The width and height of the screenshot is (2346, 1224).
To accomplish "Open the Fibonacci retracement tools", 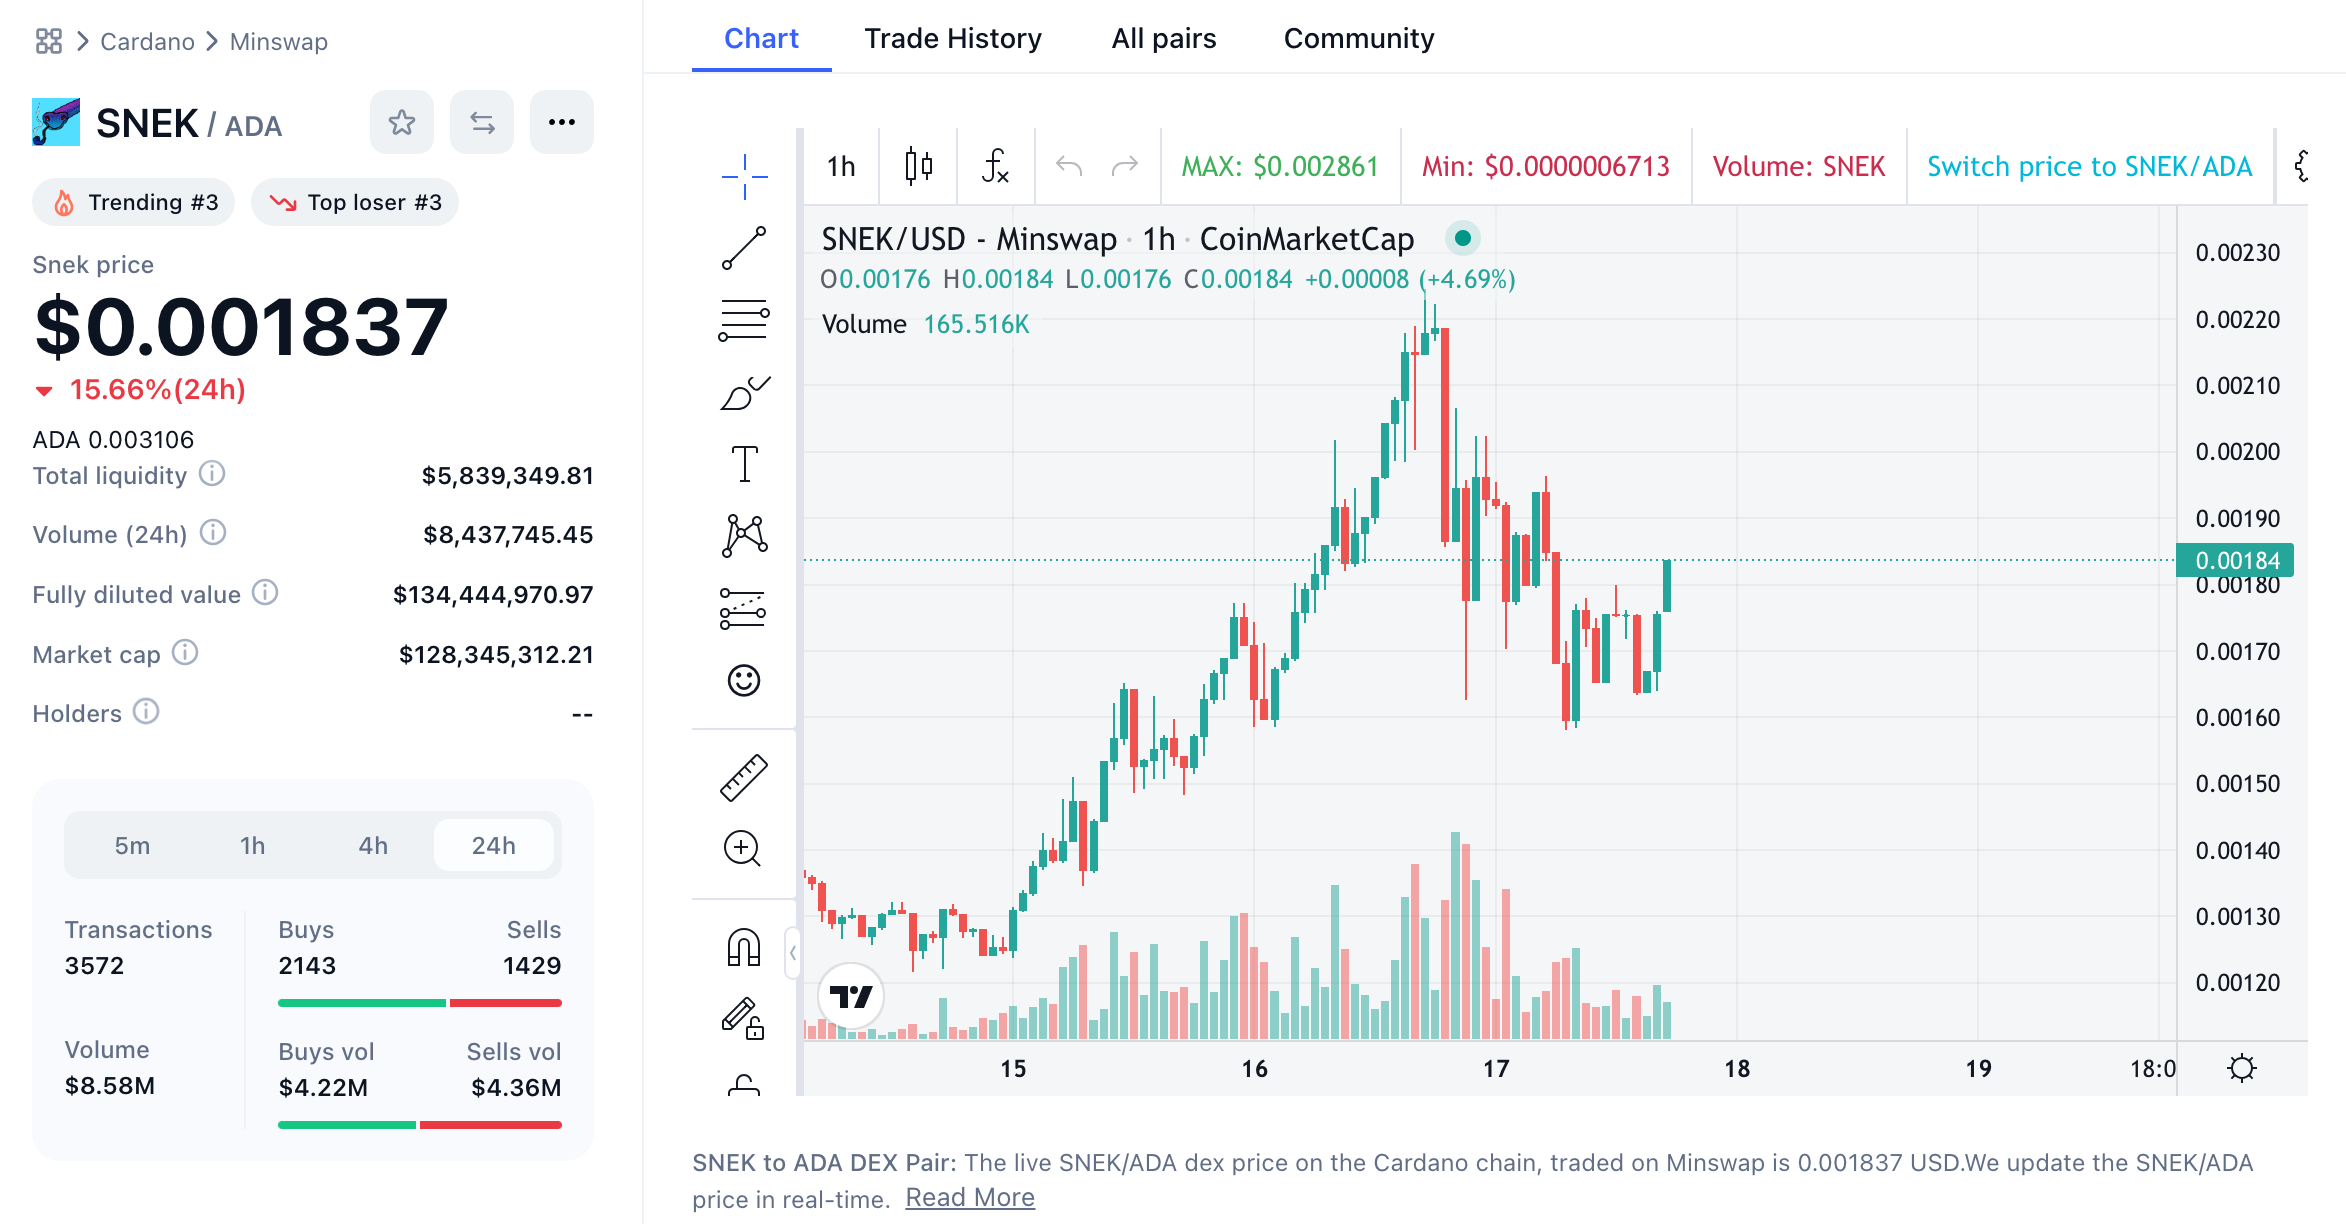I will [x=744, y=320].
